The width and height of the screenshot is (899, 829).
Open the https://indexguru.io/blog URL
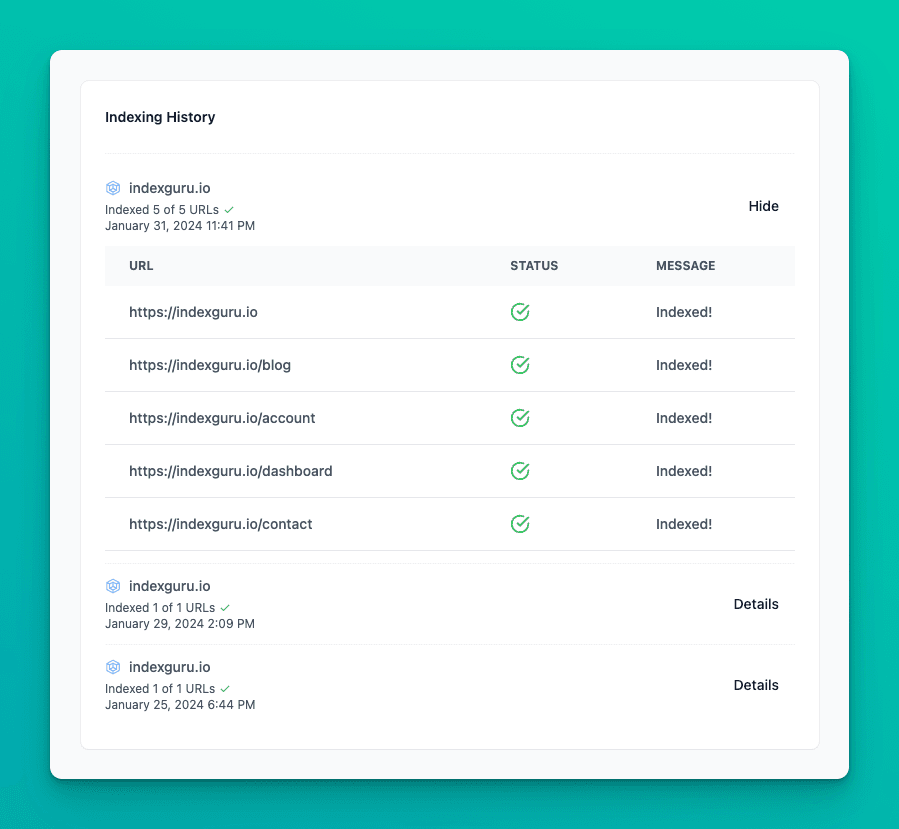(210, 365)
